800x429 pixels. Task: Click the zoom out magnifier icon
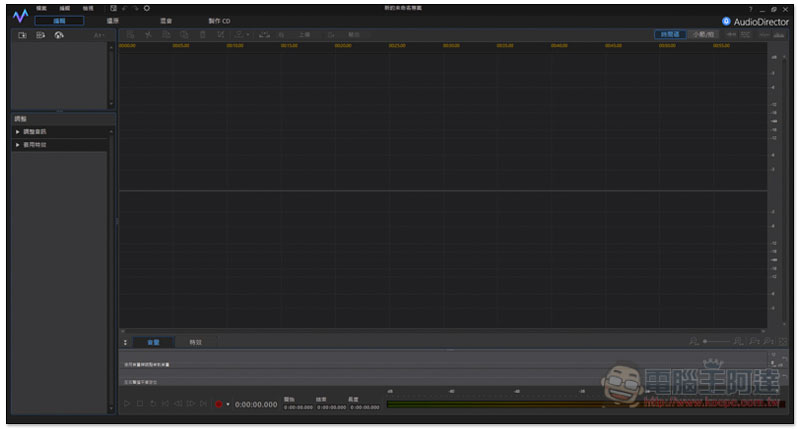point(694,341)
